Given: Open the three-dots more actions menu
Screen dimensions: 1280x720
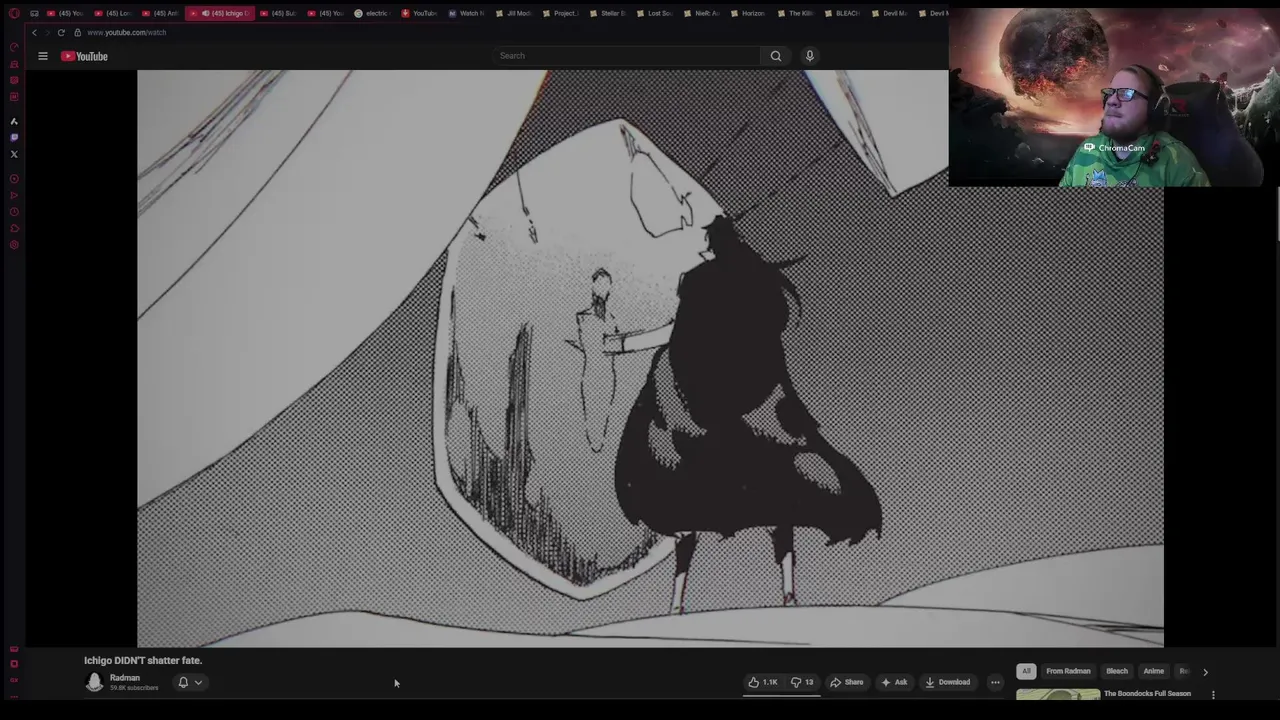Looking at the screenshot, I should (995, 682).
